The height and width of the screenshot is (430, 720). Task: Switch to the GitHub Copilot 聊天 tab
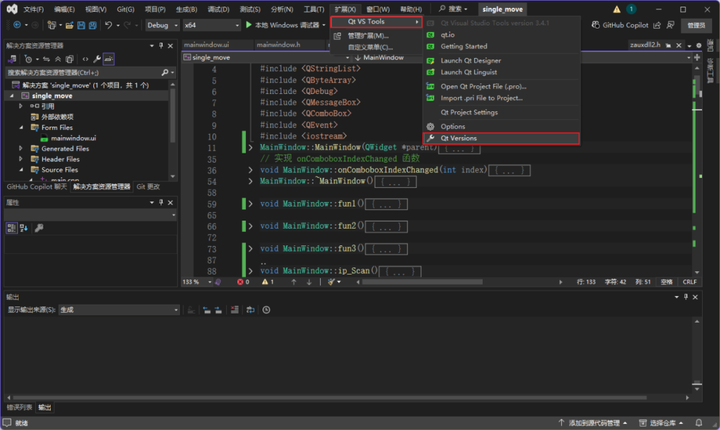click(37, 187)
